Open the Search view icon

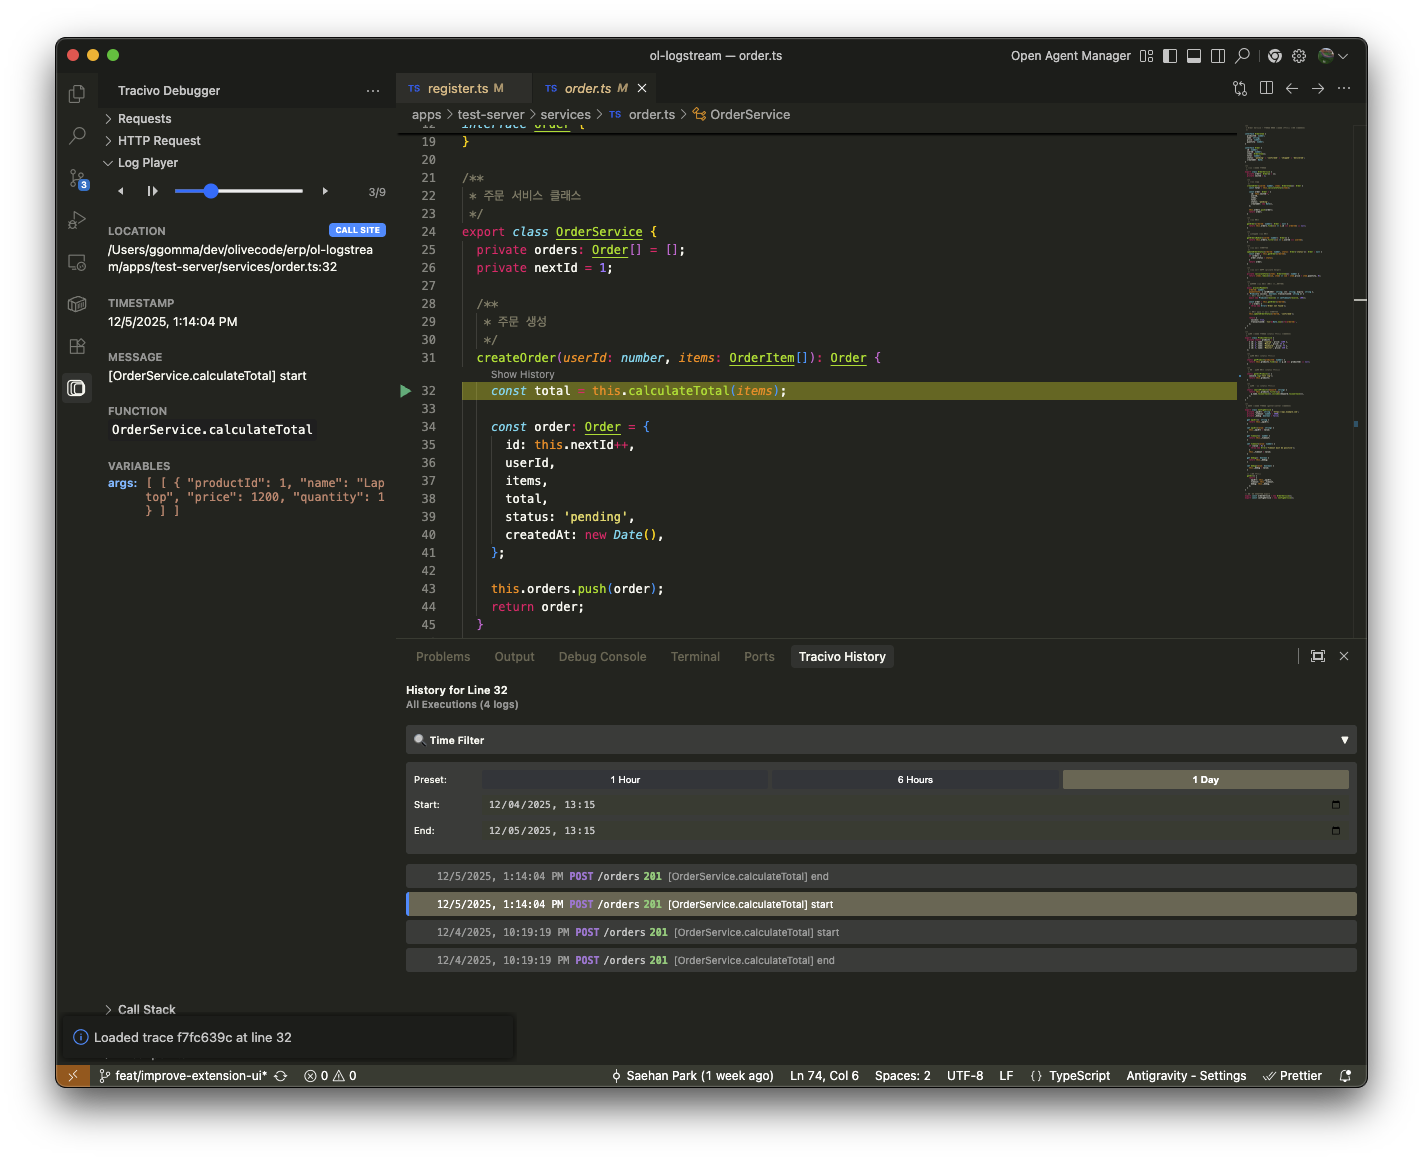tap(77, 136)
